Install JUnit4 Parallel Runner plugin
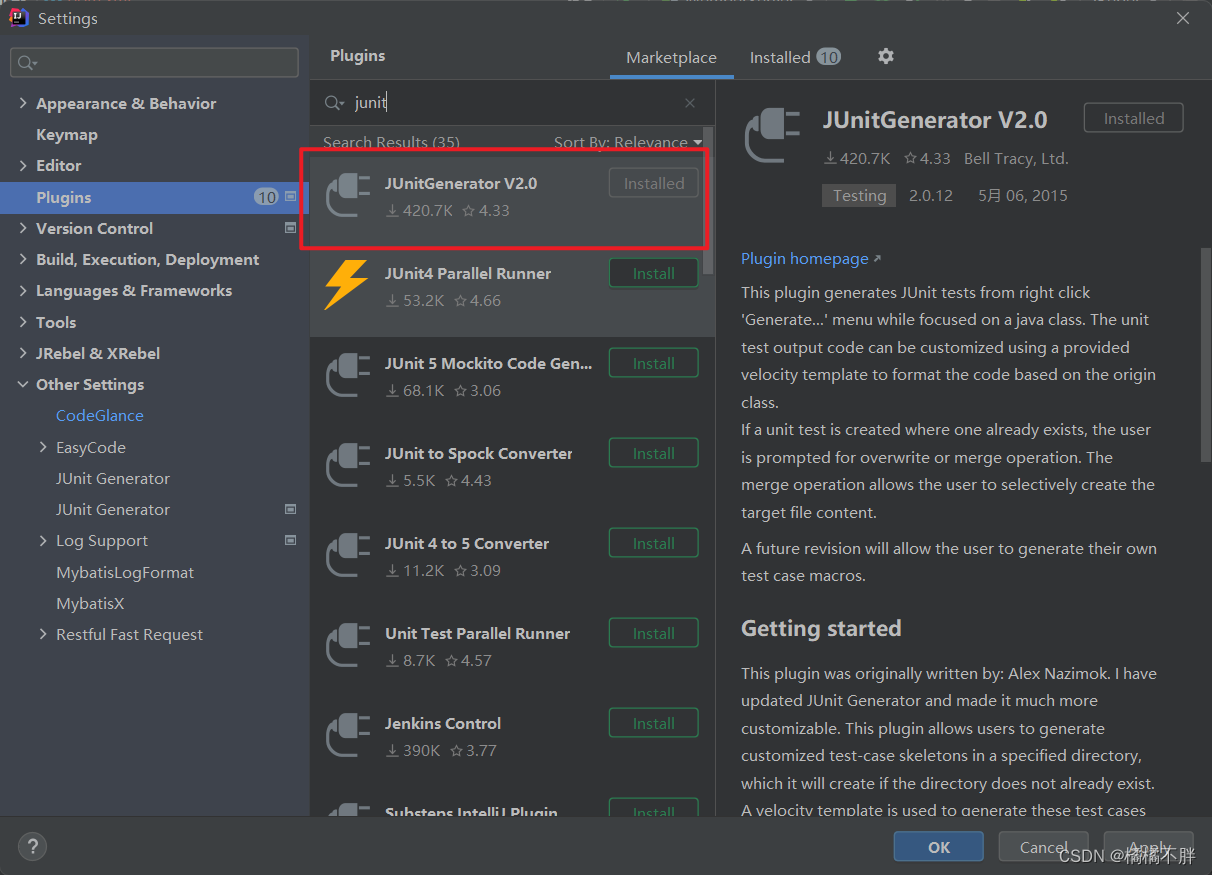This screenshot has height=875, width=1212. [x=654, y=273]
